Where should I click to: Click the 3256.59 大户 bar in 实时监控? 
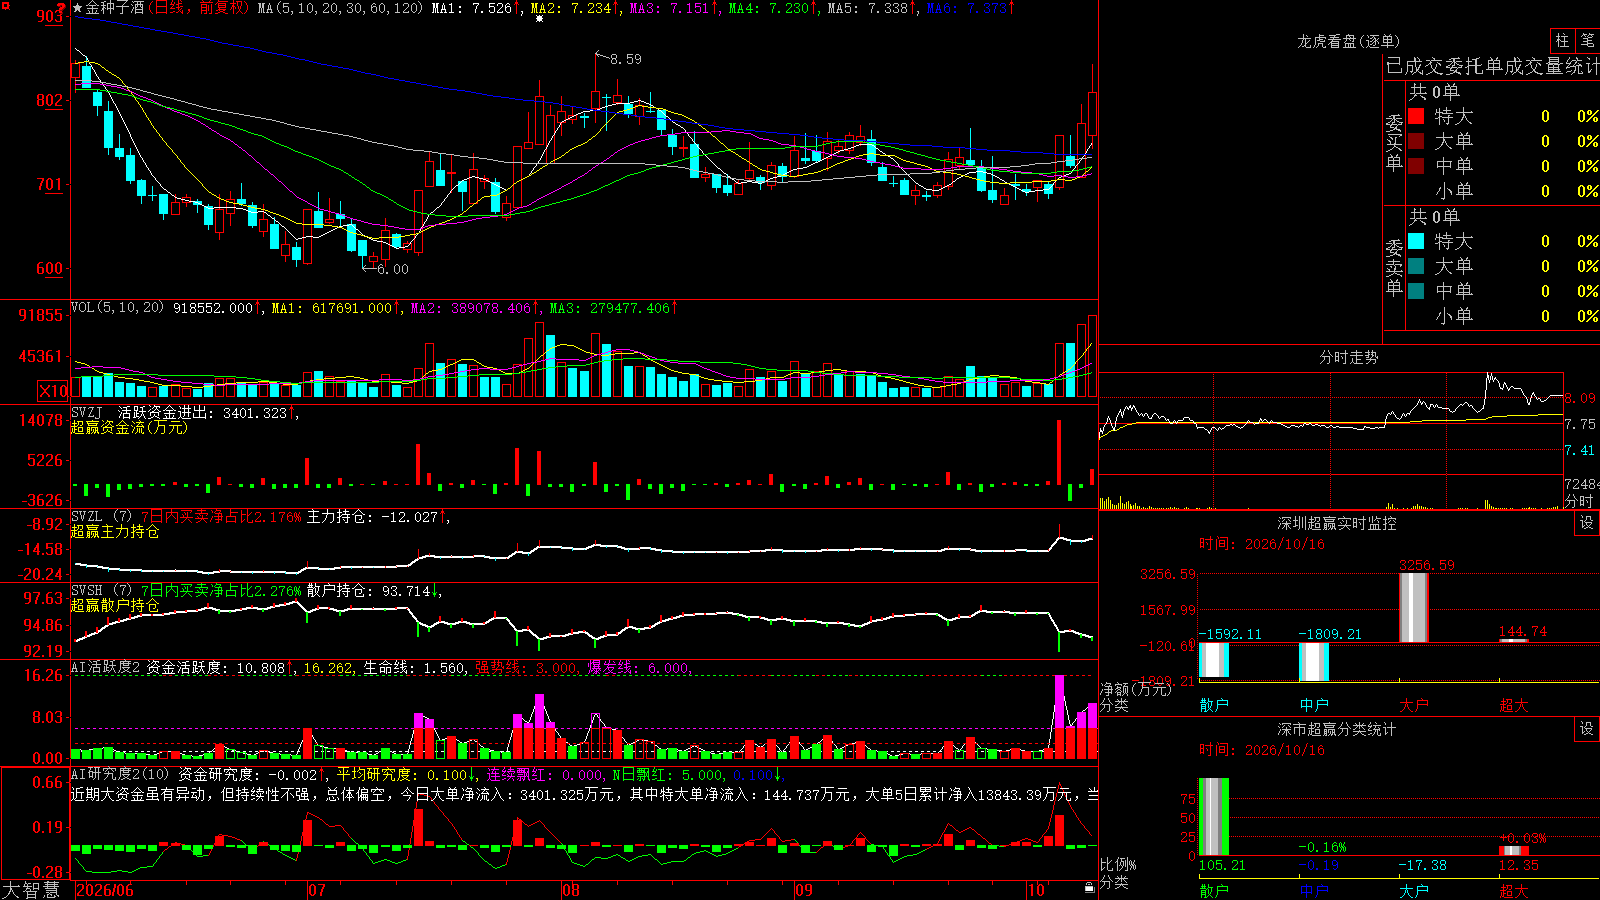(x=1413, y=607)
